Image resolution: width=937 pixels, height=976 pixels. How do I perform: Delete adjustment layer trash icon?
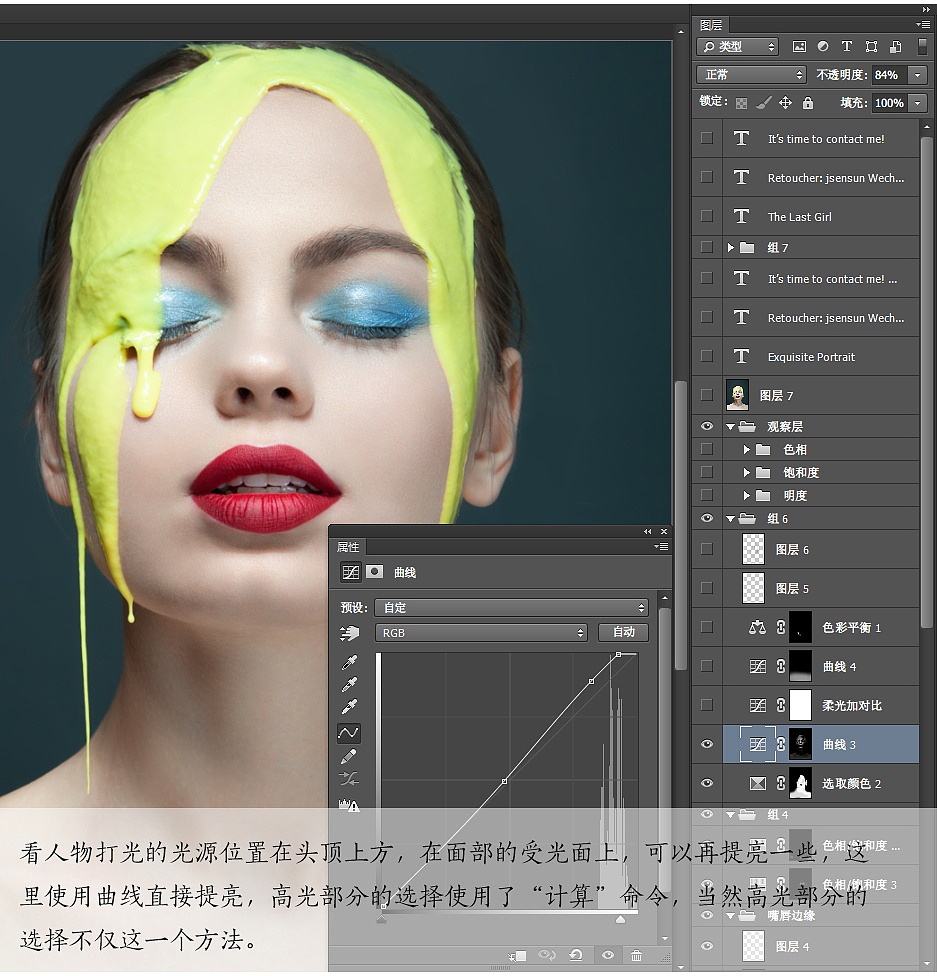636,955
